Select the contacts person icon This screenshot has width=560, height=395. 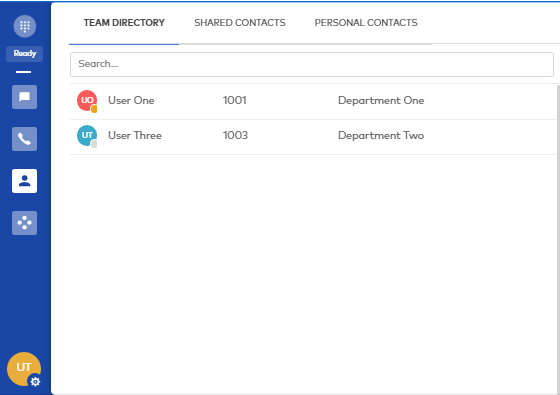pyautogui.click(x=24, y=181)
